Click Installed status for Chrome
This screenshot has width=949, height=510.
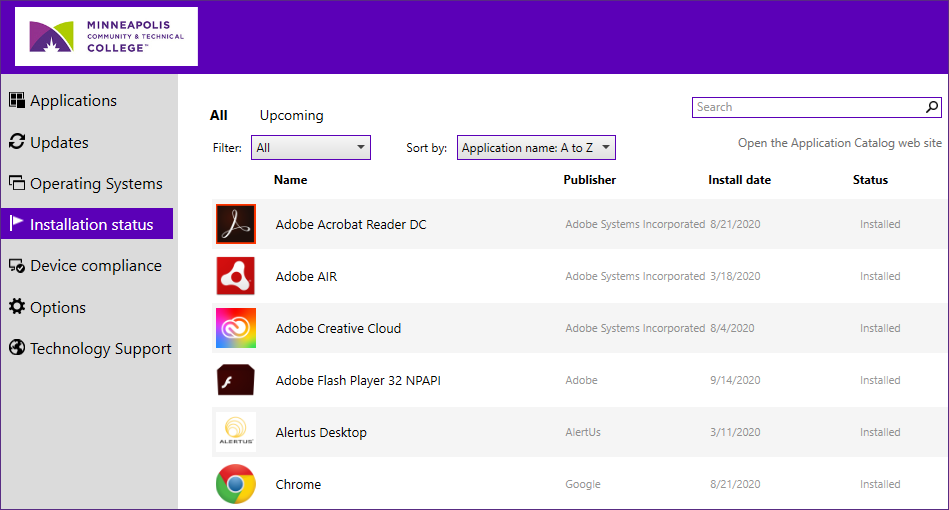point(880,484)
